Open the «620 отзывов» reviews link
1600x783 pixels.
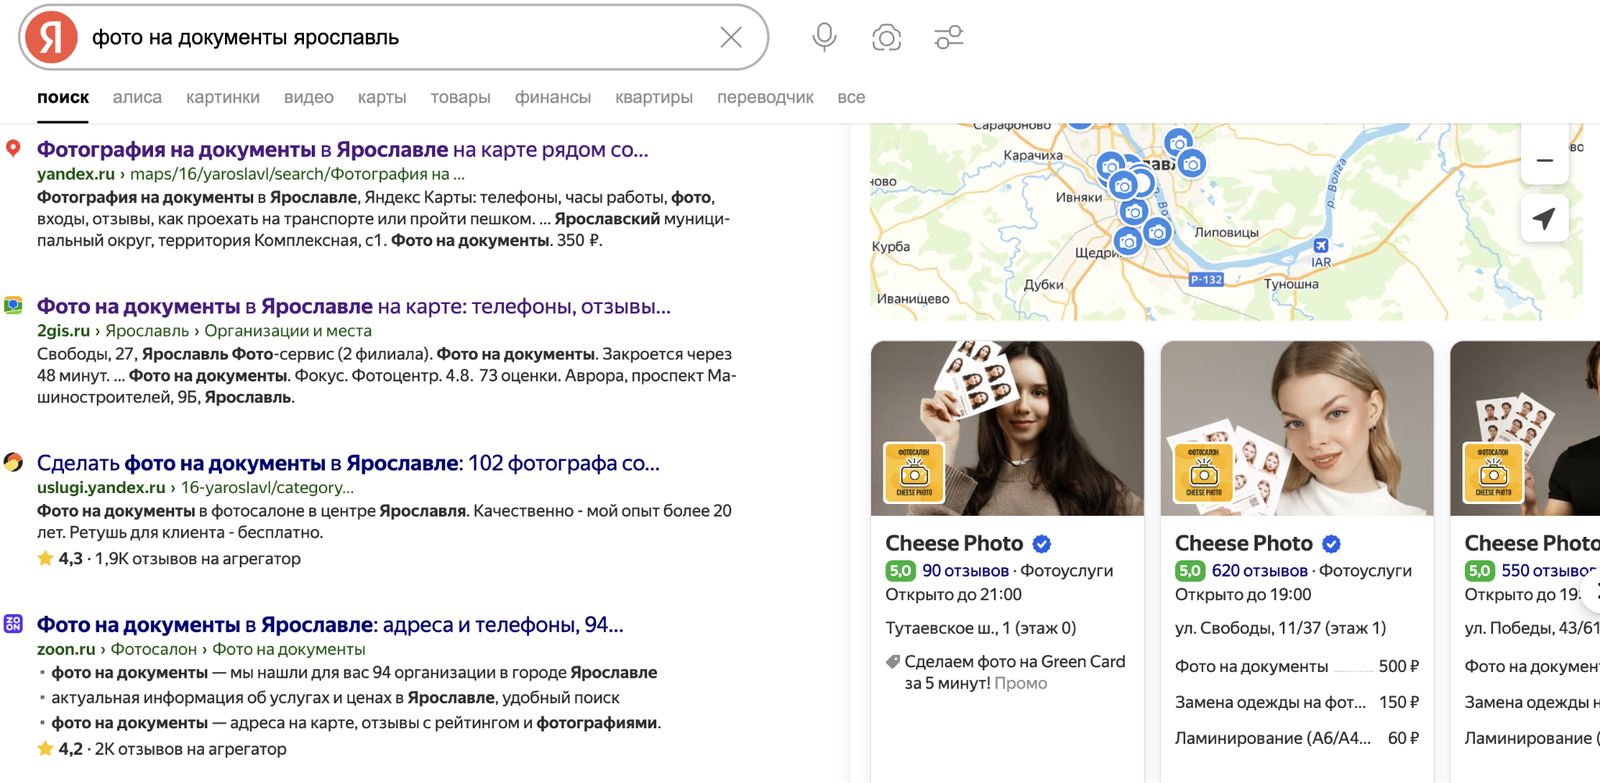[1260, 571]
